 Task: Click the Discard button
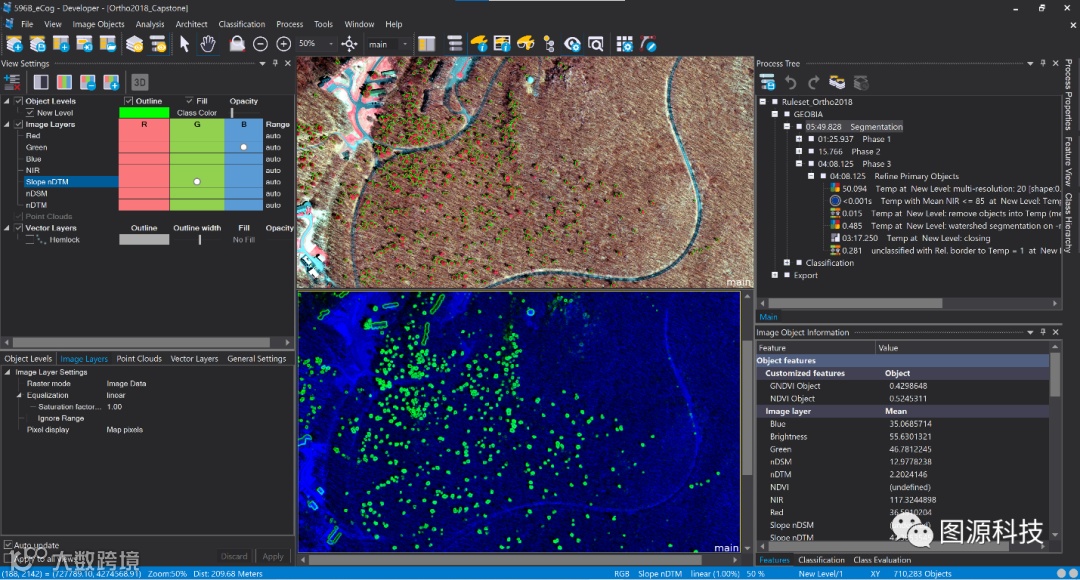pos(234,556)
